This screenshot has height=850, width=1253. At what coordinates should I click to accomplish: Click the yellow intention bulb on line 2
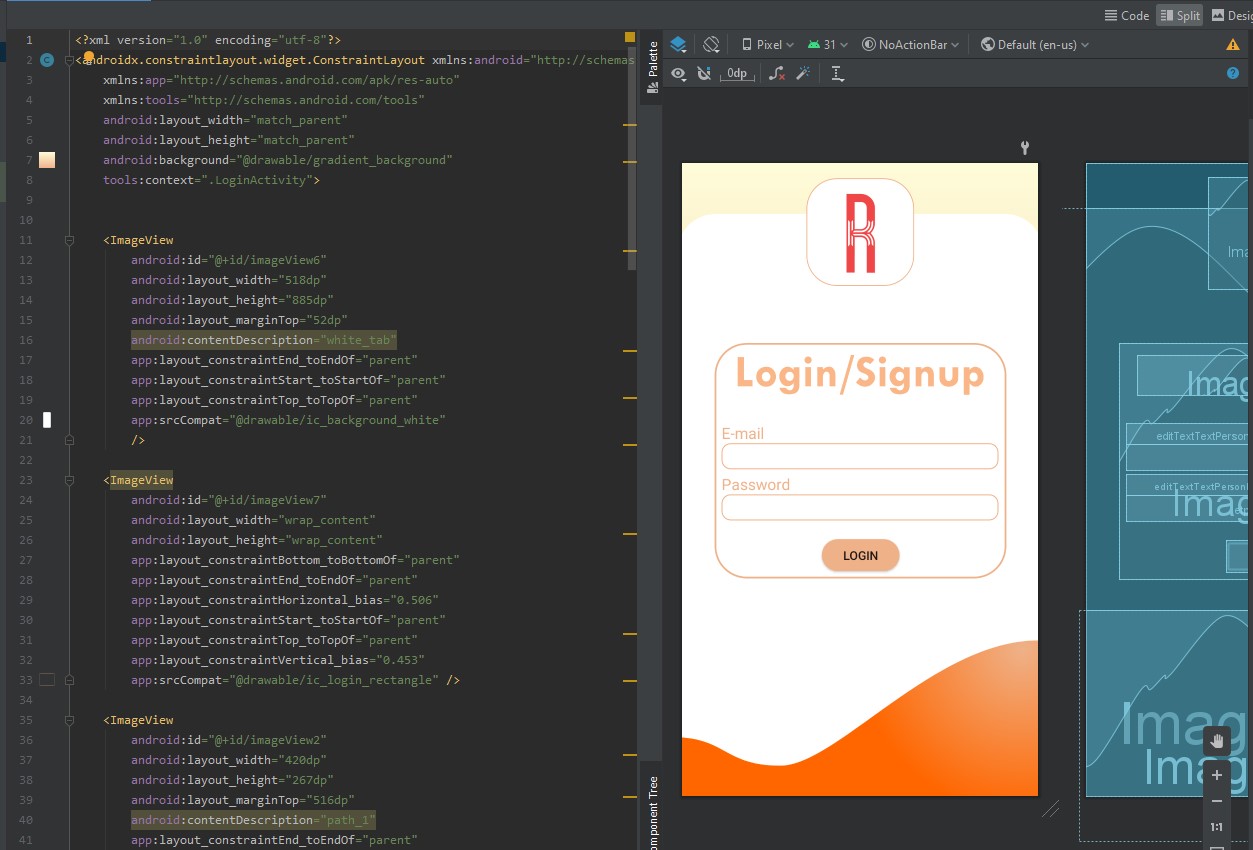[x=88, y=57]
